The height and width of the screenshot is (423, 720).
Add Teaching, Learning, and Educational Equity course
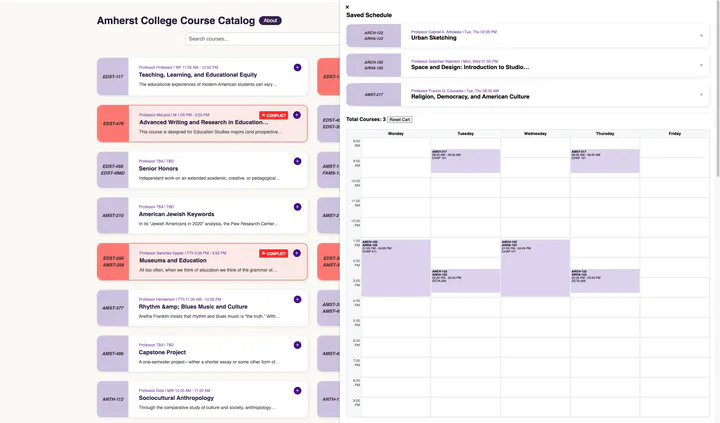tap(297, 68)
